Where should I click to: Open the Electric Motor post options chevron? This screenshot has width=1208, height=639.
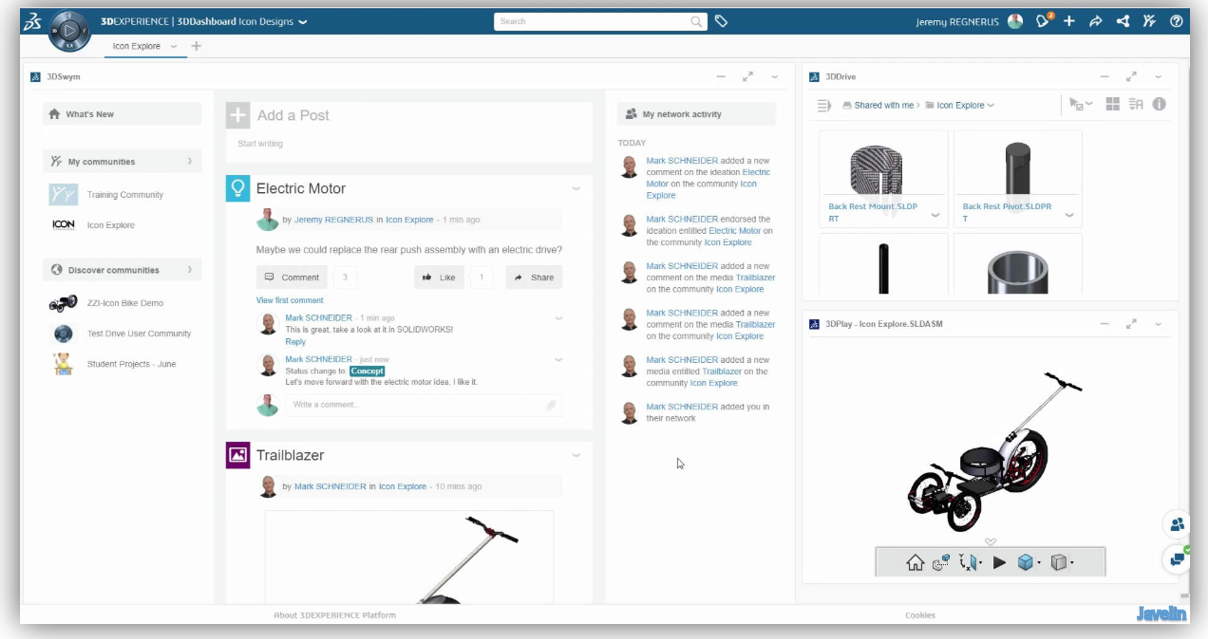[576, 189]
